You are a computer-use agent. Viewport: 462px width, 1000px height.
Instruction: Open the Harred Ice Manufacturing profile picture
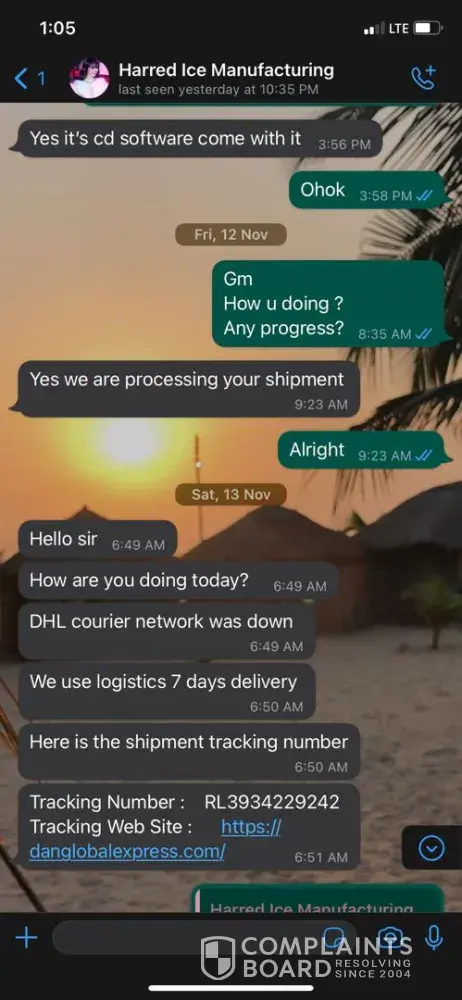89,78
